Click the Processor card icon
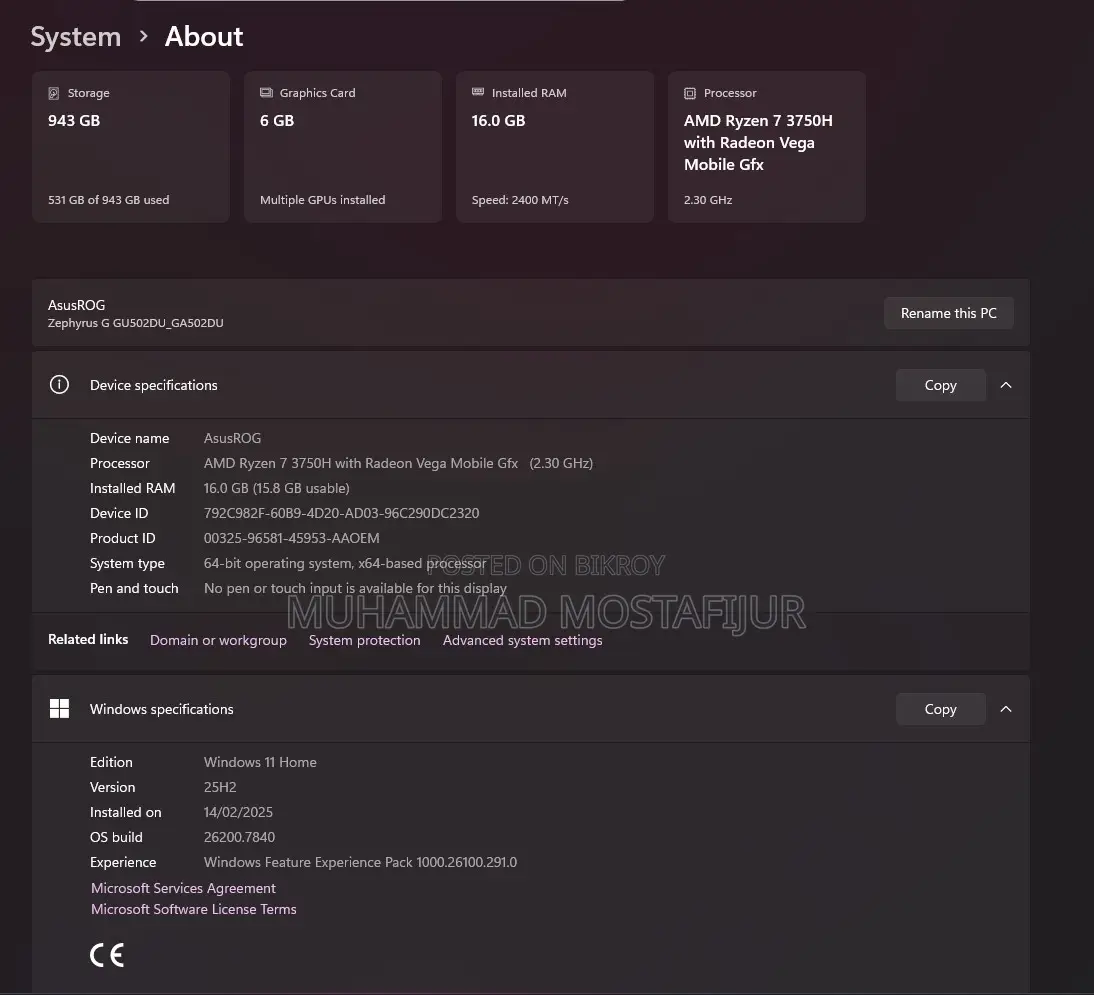Image resolution: width=1094 pixels, height=995 pixels. point(690,93)
